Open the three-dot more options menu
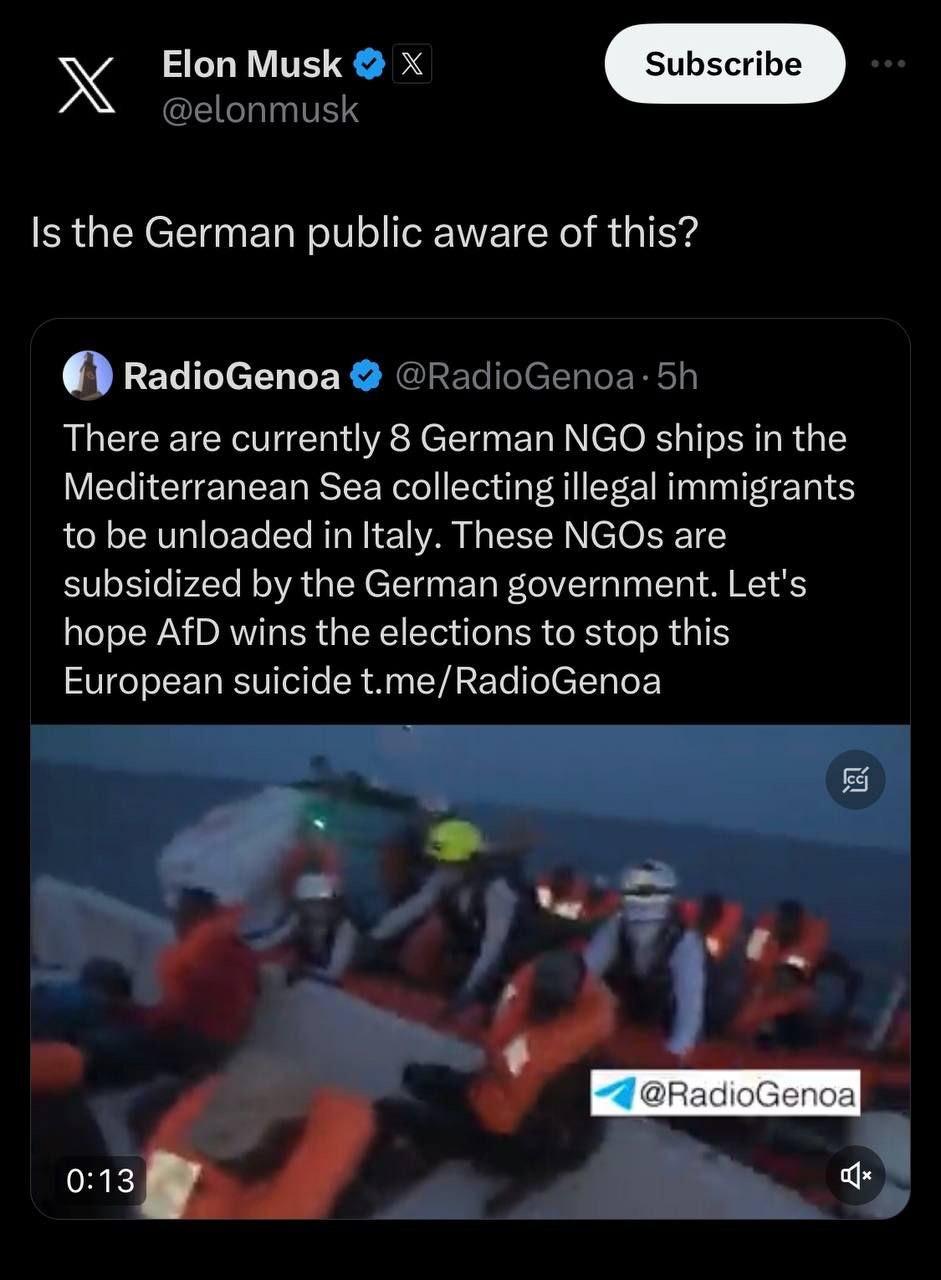Viewport: 941px width, 1280px height. (x=888, y=63)
